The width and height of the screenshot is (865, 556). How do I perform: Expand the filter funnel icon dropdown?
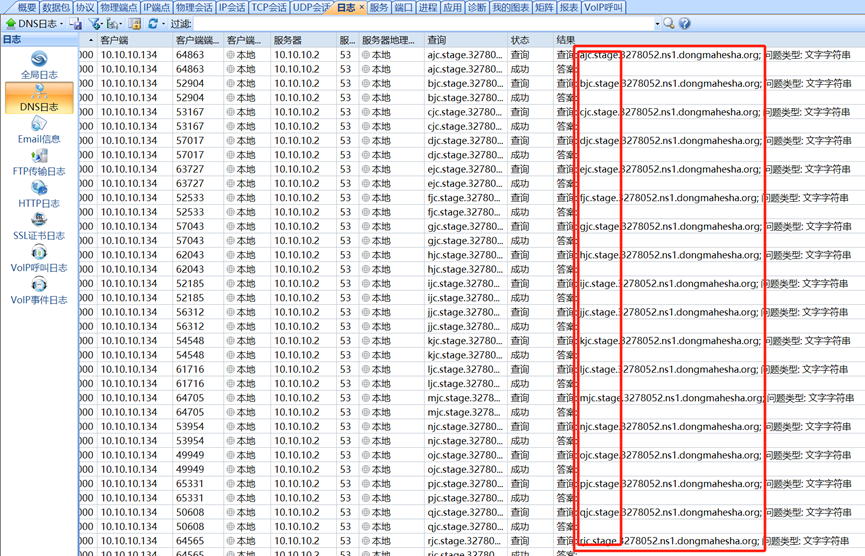pyautogui.click(x=100, y=24)
